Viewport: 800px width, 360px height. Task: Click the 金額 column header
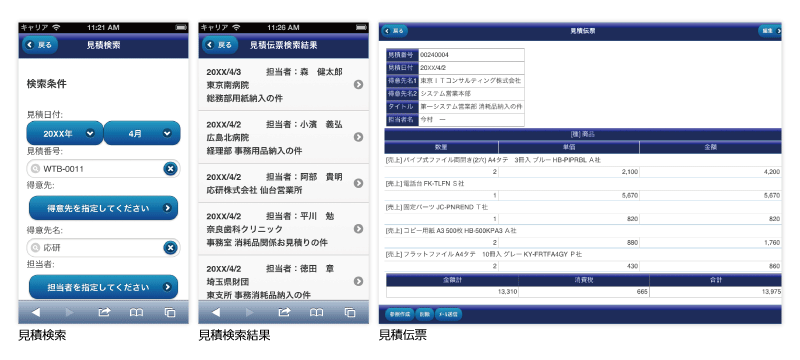[x=711, y=147]
